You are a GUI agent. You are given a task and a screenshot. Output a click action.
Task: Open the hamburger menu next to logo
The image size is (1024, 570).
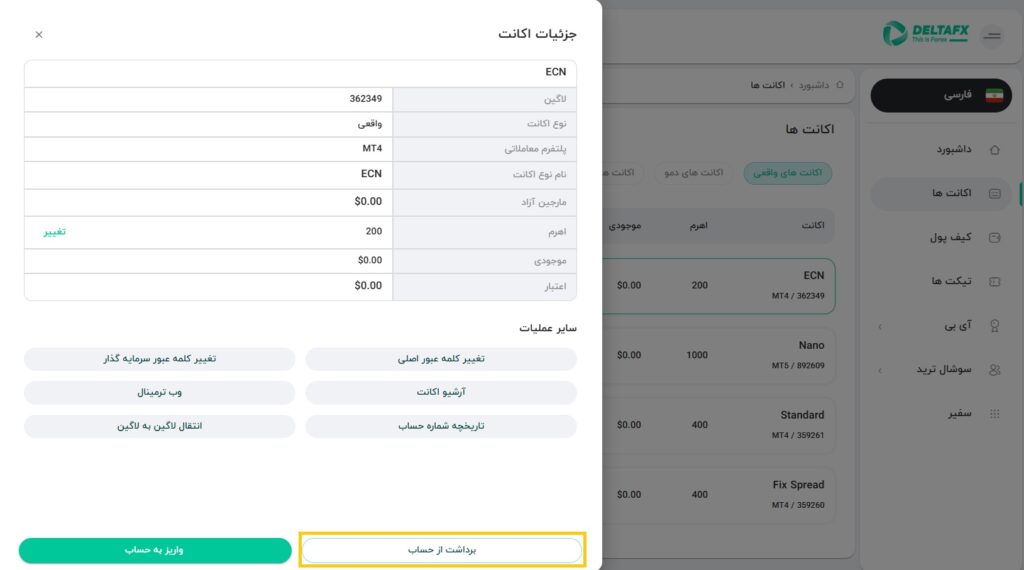point(992,36)
